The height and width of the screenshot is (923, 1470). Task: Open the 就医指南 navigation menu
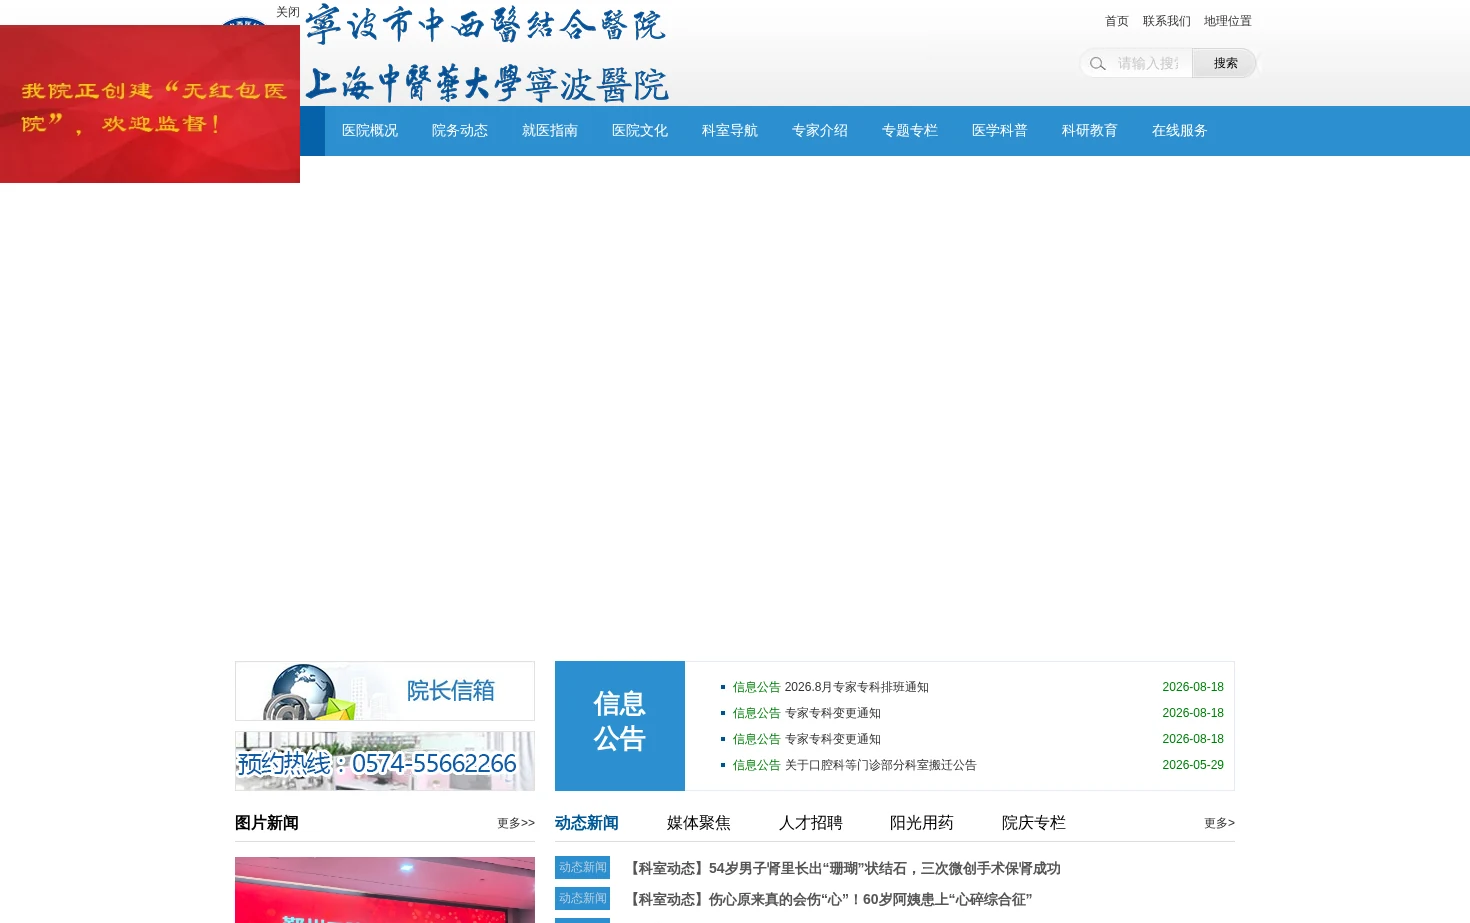tap(550, 131)
